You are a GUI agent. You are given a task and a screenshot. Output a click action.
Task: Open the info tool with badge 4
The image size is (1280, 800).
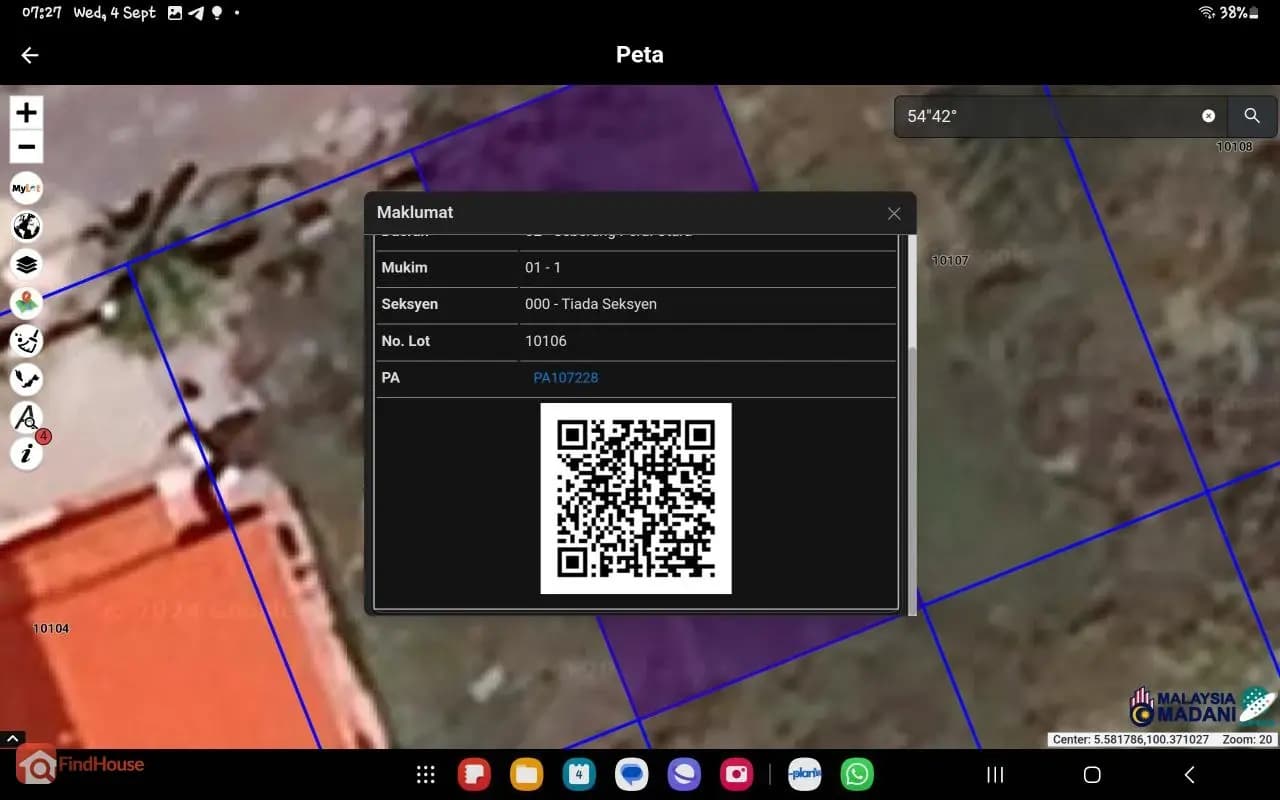[26, 454]
